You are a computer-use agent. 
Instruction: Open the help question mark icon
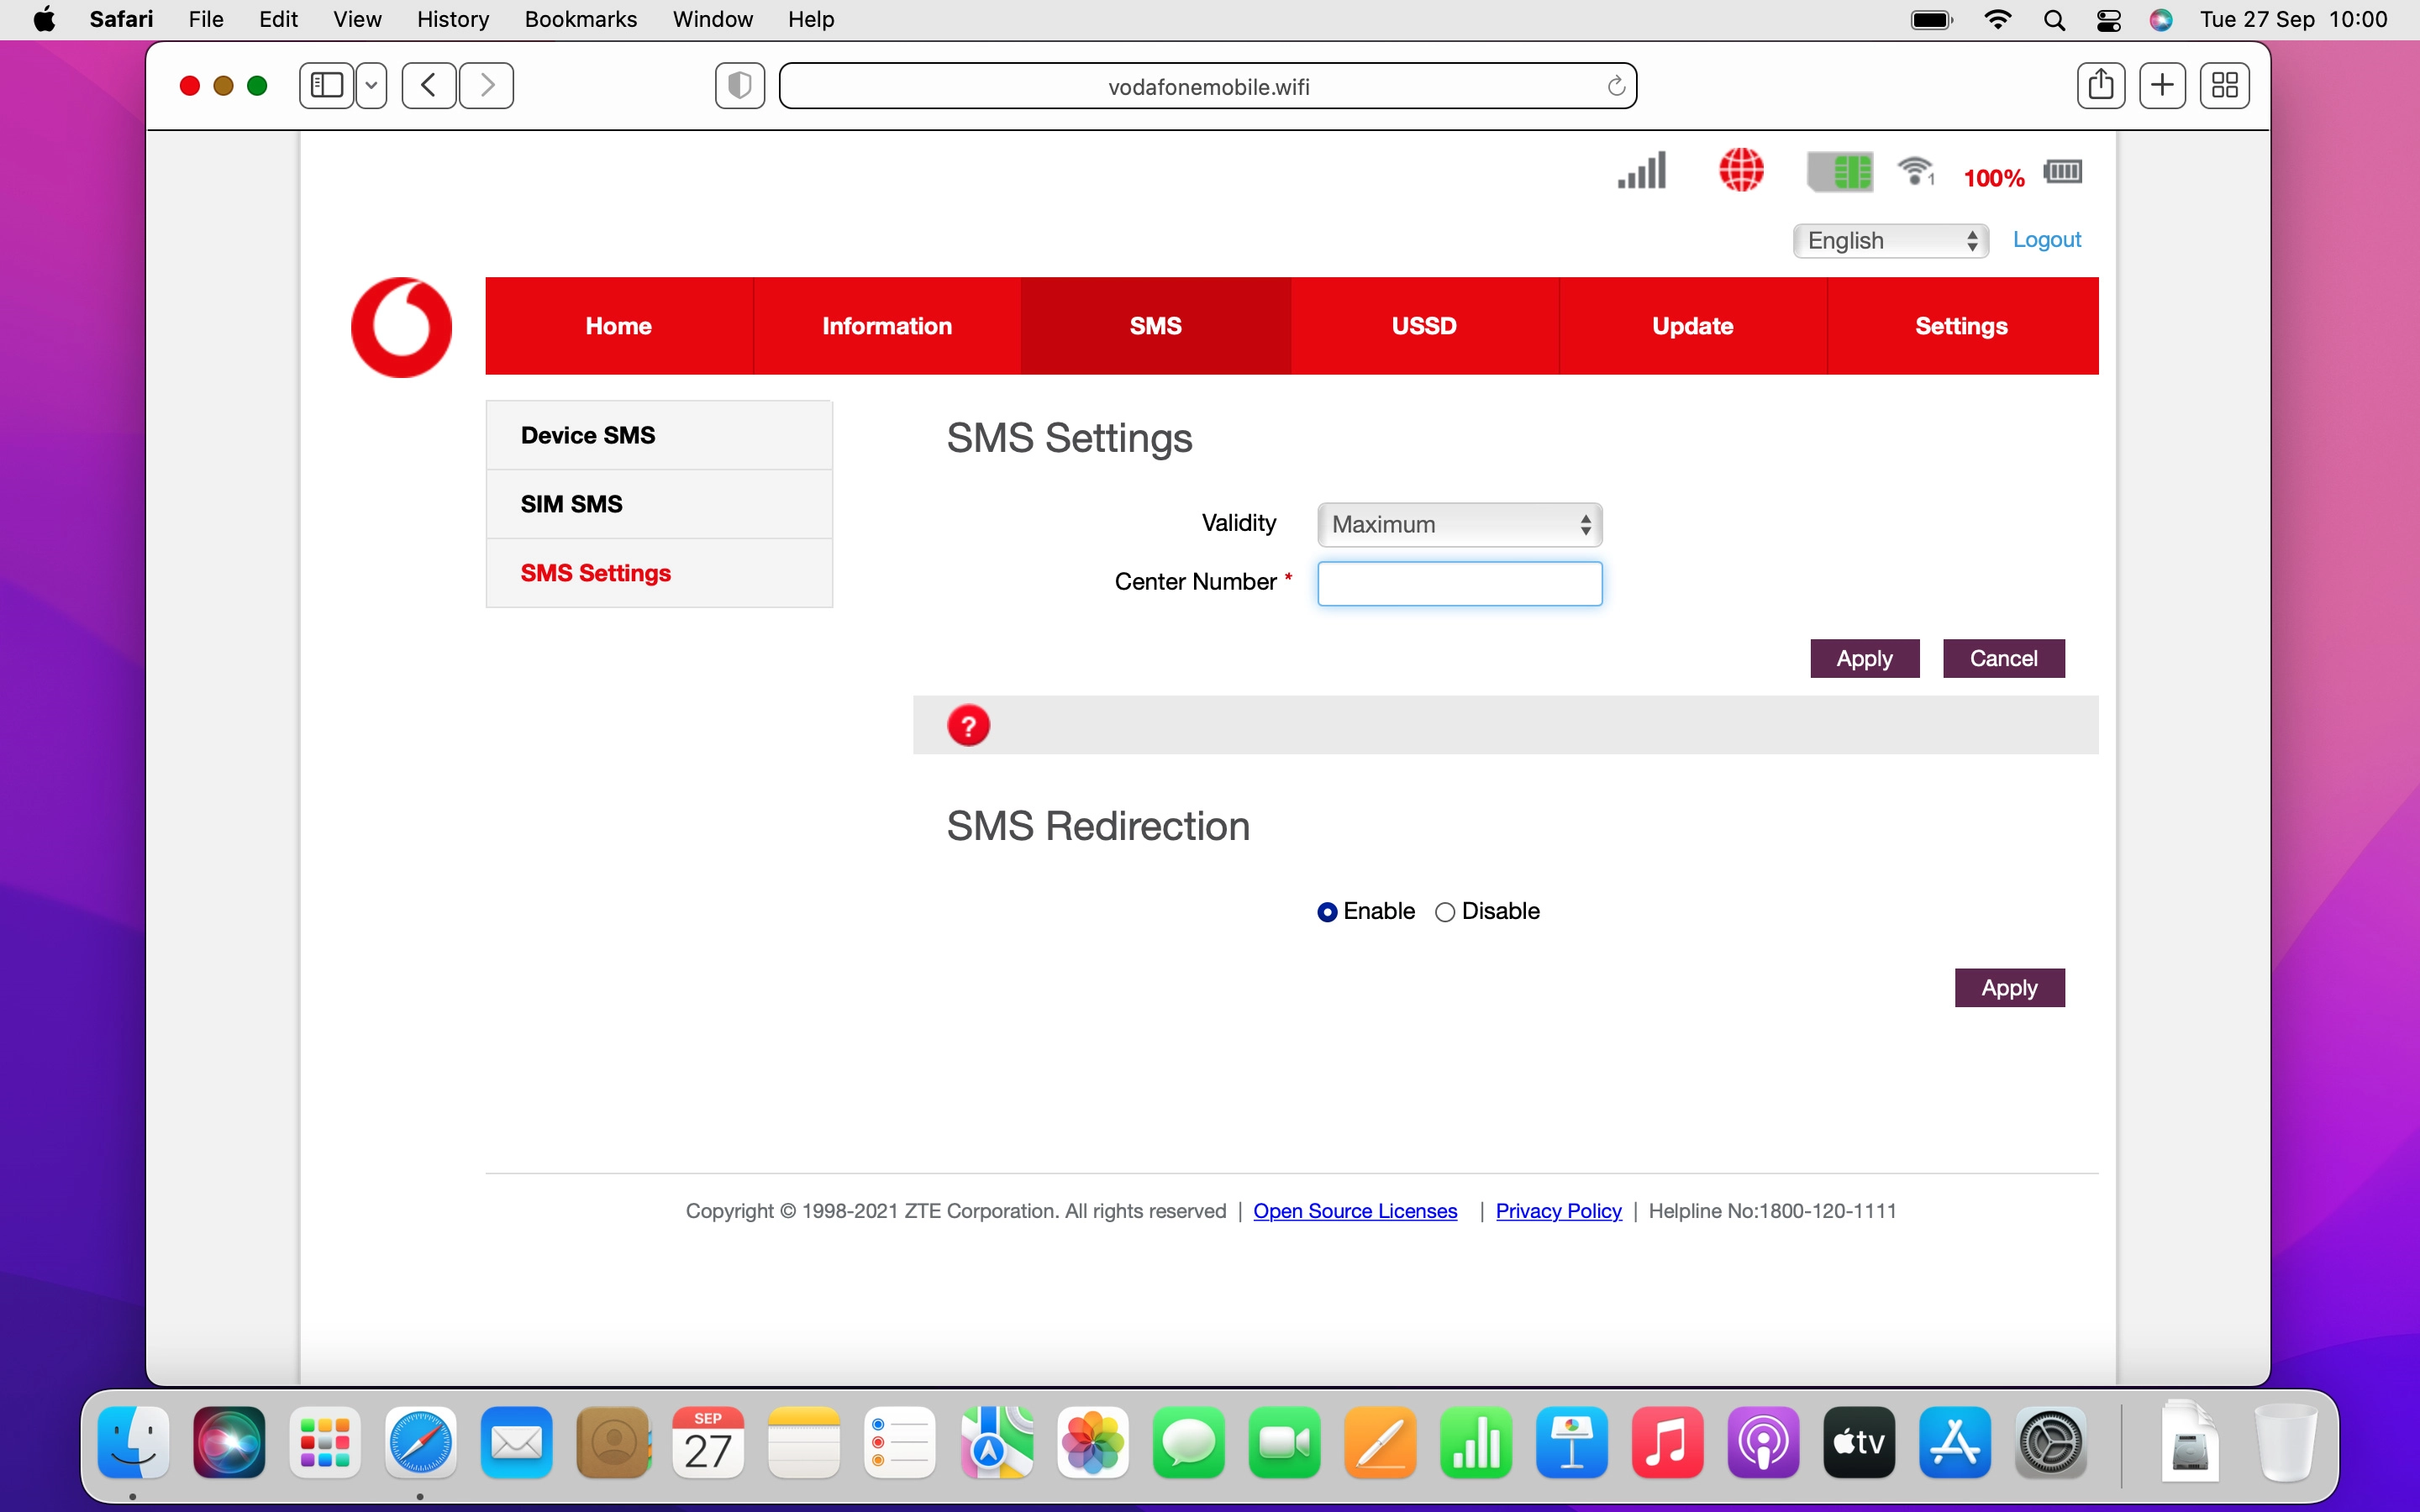[x=969, y=724]
